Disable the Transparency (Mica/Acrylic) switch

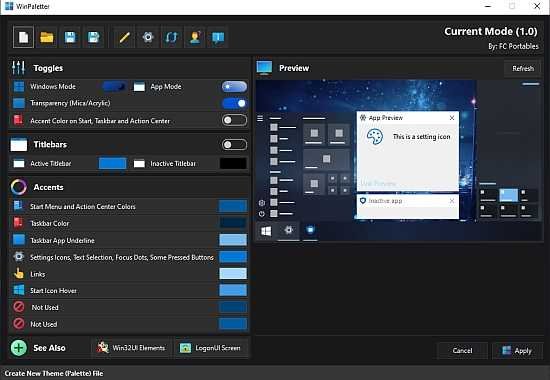234,103
